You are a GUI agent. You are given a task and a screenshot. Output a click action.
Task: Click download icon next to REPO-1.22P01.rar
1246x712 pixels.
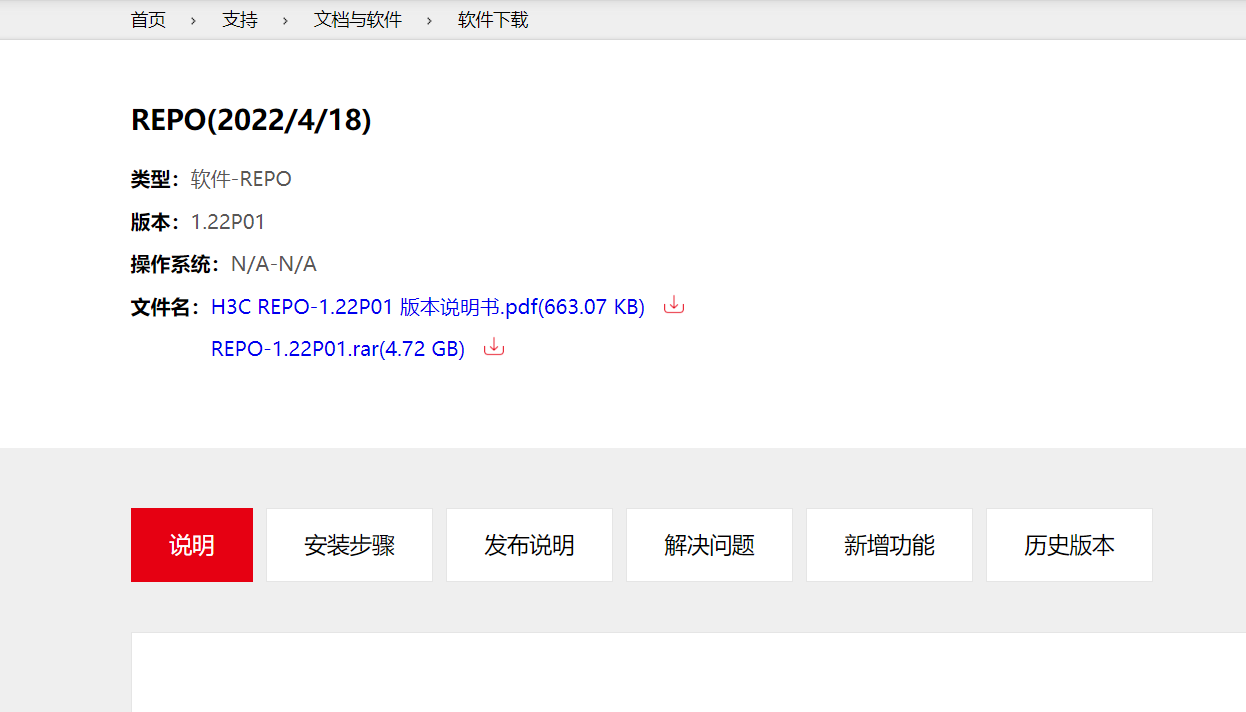[494, 348]
